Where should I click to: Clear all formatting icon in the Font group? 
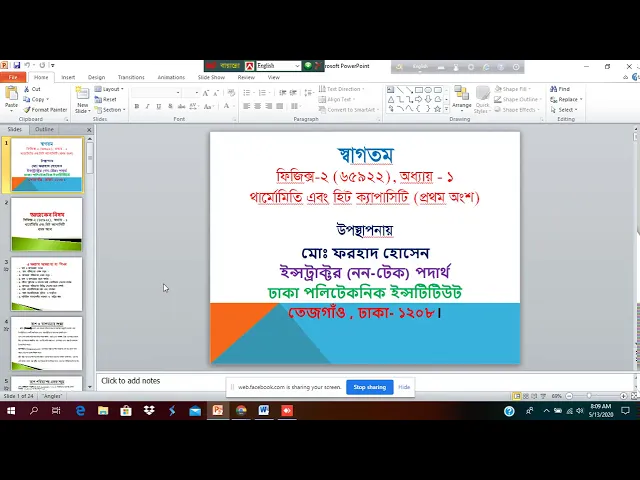click(231, 93)
